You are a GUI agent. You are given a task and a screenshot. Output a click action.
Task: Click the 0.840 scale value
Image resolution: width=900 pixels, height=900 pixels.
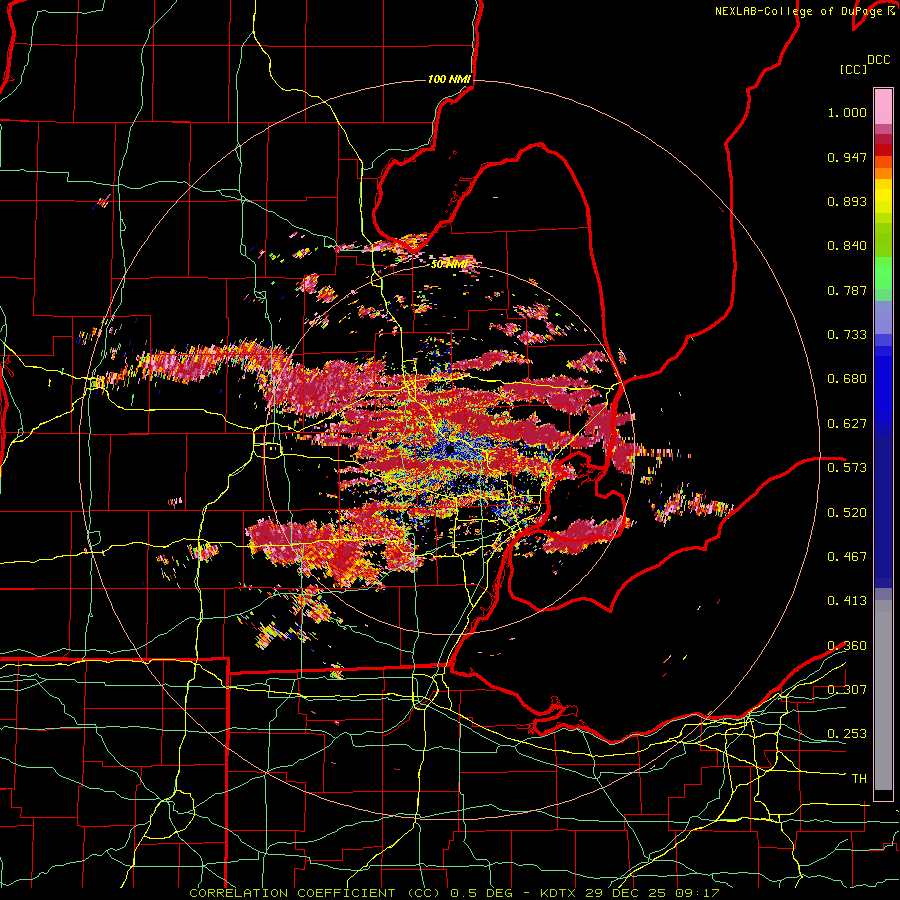tap(847, 246)
